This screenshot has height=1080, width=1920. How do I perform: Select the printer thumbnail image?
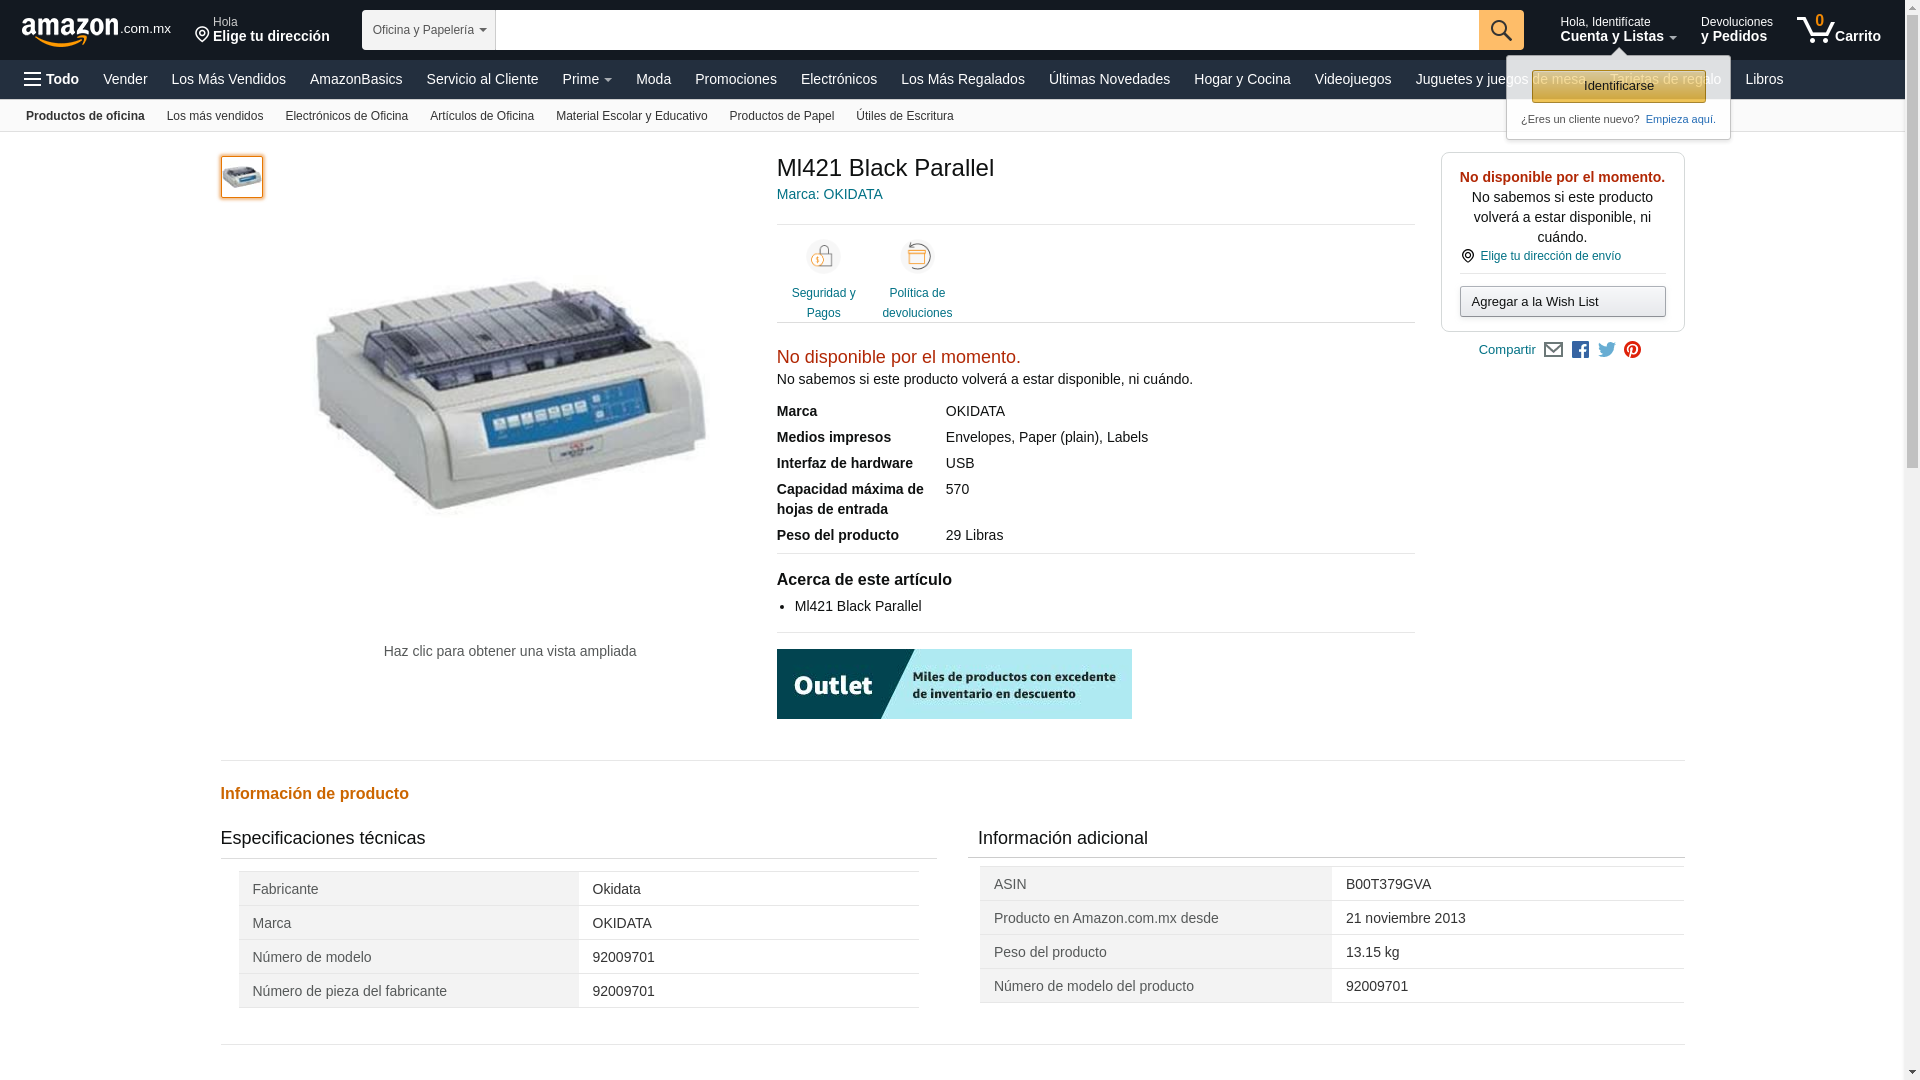[x=241, y=177]
